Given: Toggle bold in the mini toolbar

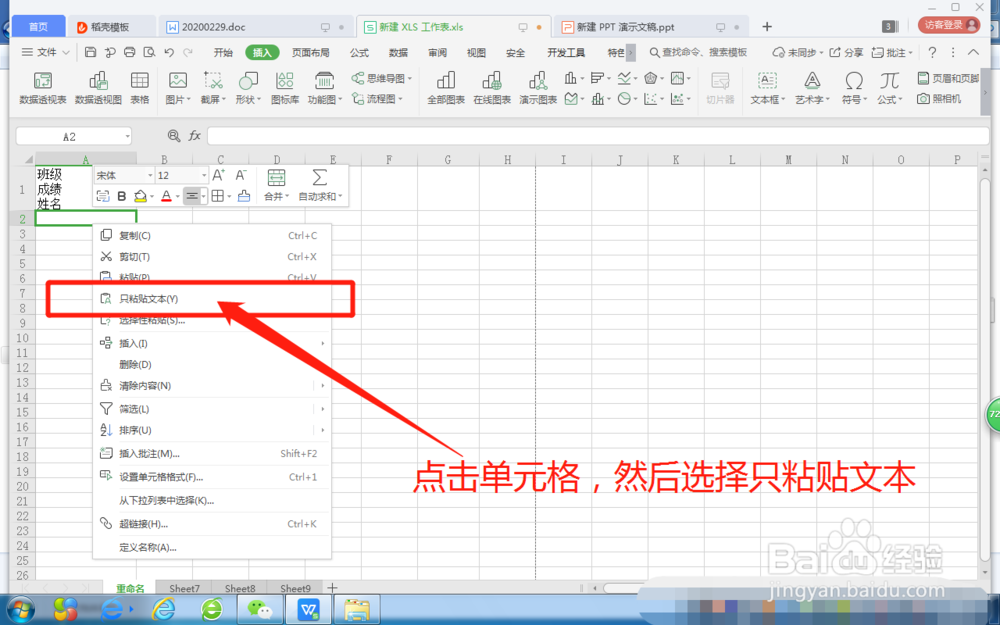Looking at the screenshot, I should tap(121, 196).
